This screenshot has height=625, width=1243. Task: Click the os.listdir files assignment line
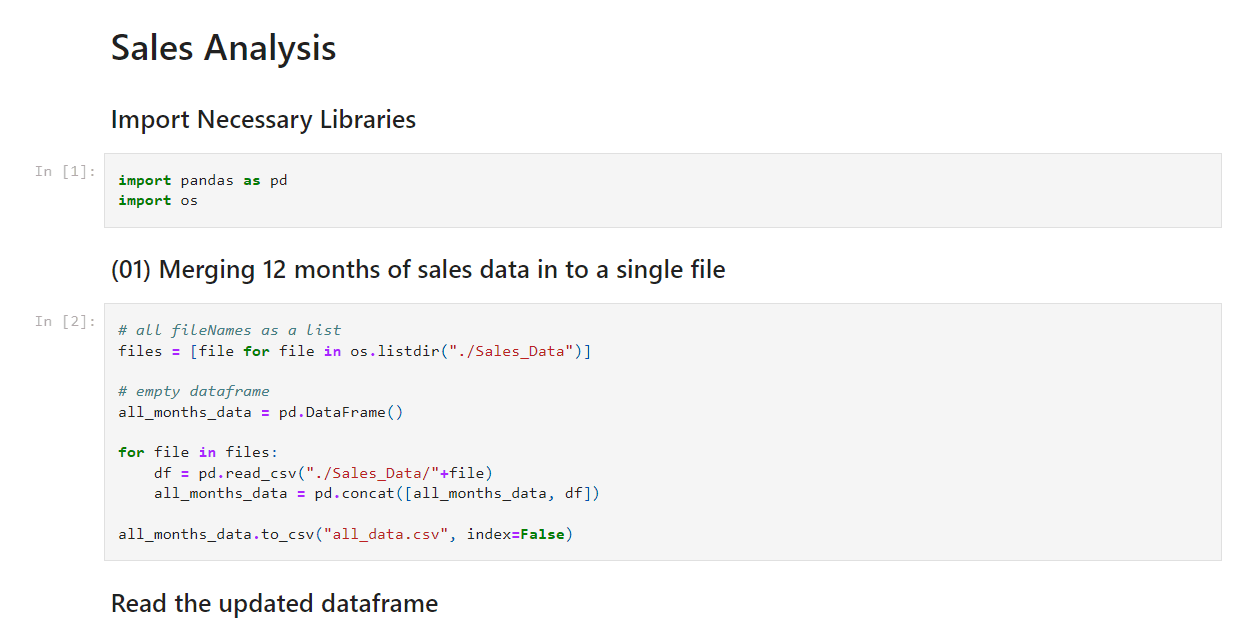point(354,351)
